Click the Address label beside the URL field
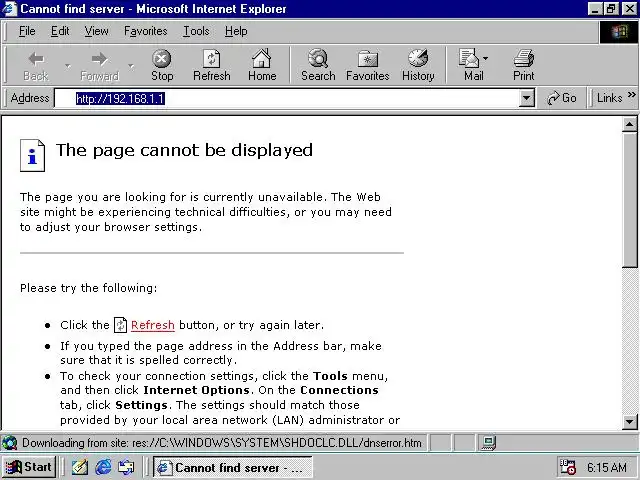Image resolution: width=640 pixels, height=480 pixels. (30, 98)
